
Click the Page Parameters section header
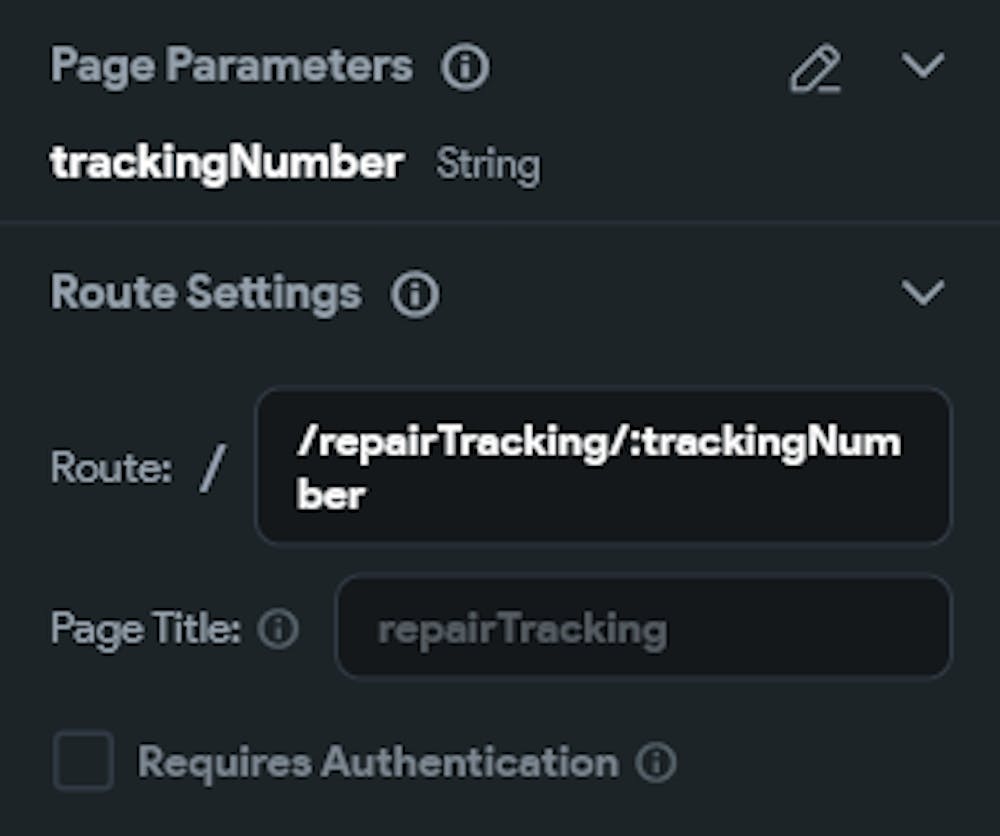[x=231, y=67]
